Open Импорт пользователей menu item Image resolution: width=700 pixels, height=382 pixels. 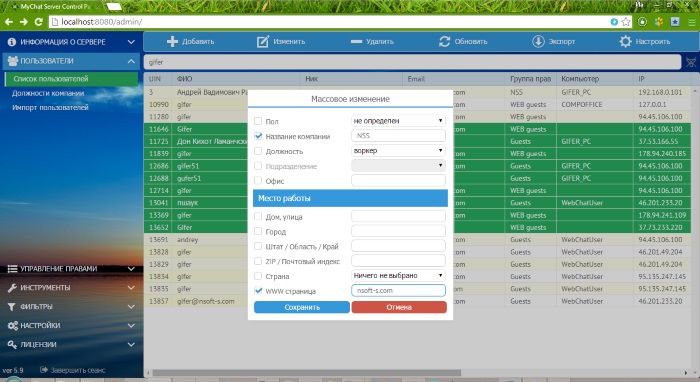50,108
